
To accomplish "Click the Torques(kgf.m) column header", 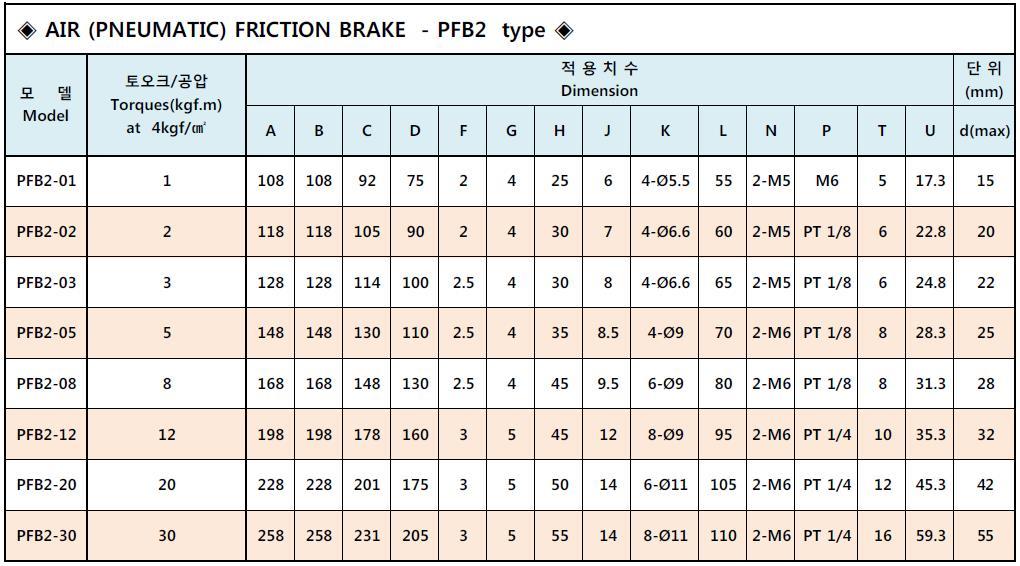I will coord(167,105).
